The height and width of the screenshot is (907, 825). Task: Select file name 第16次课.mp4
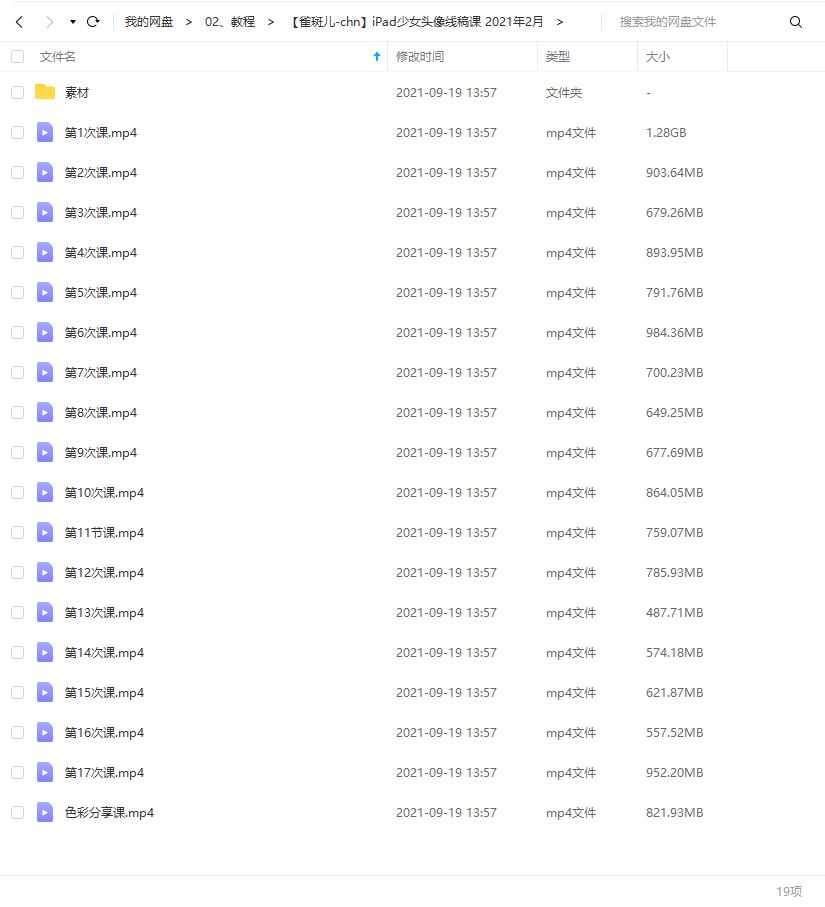[104, 732]
